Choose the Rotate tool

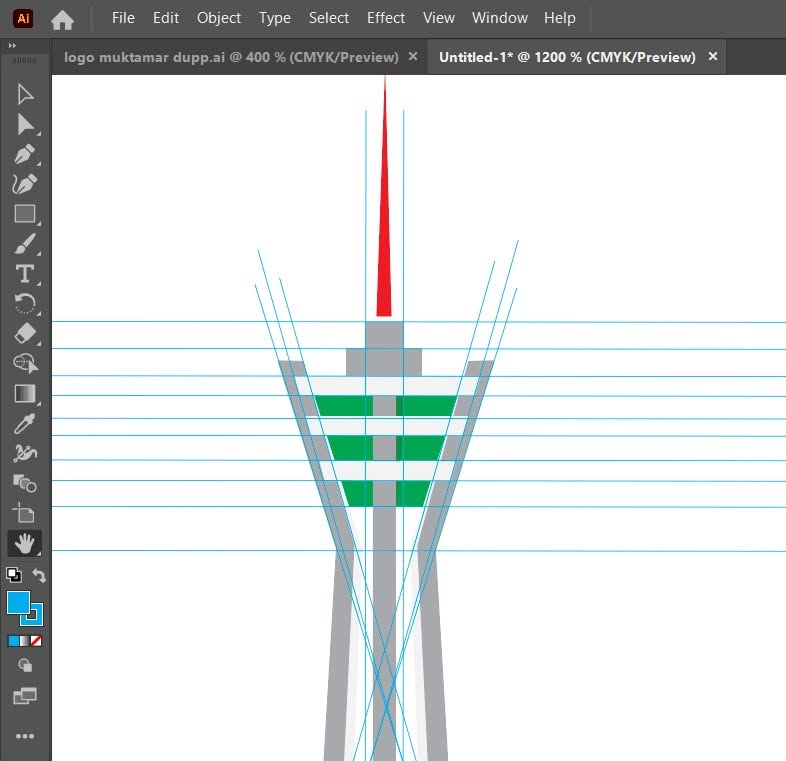coord(25,303)
